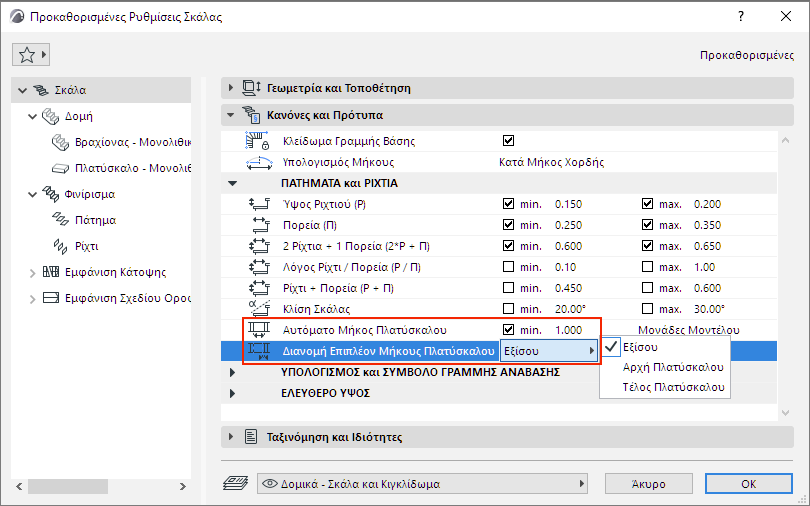The height and width of the screenshot is (506, 810).
Task: Enable max checkbox for Ρίχτι + Πορεία
Action: coord(647,288)
